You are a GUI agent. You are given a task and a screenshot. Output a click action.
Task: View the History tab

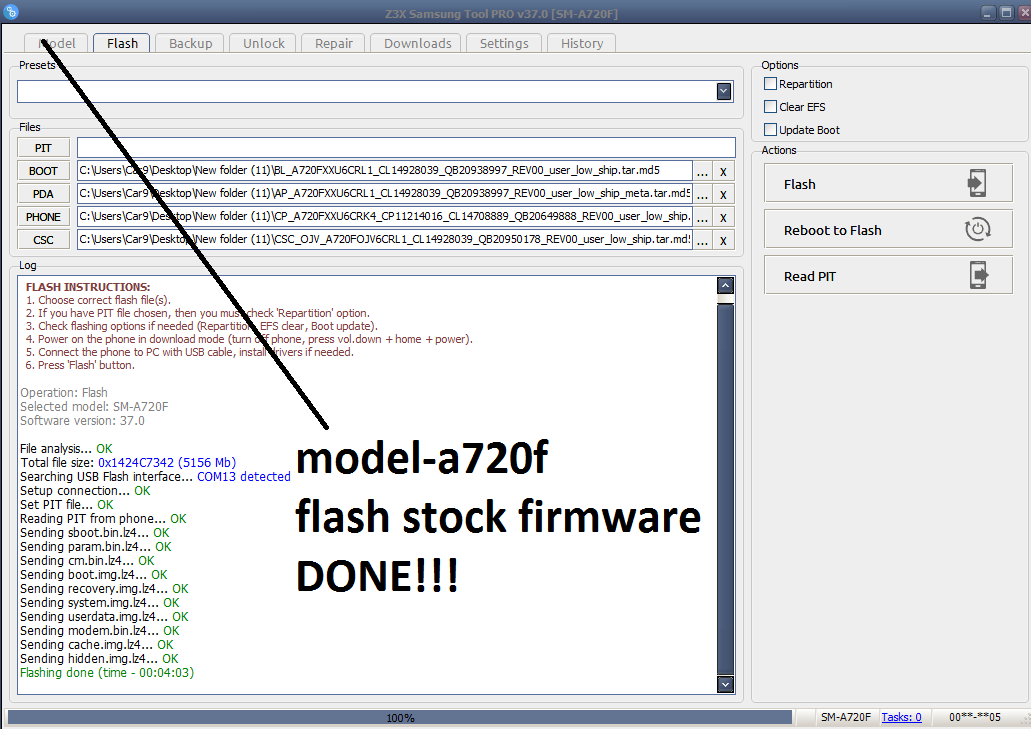tap(582, 43)
